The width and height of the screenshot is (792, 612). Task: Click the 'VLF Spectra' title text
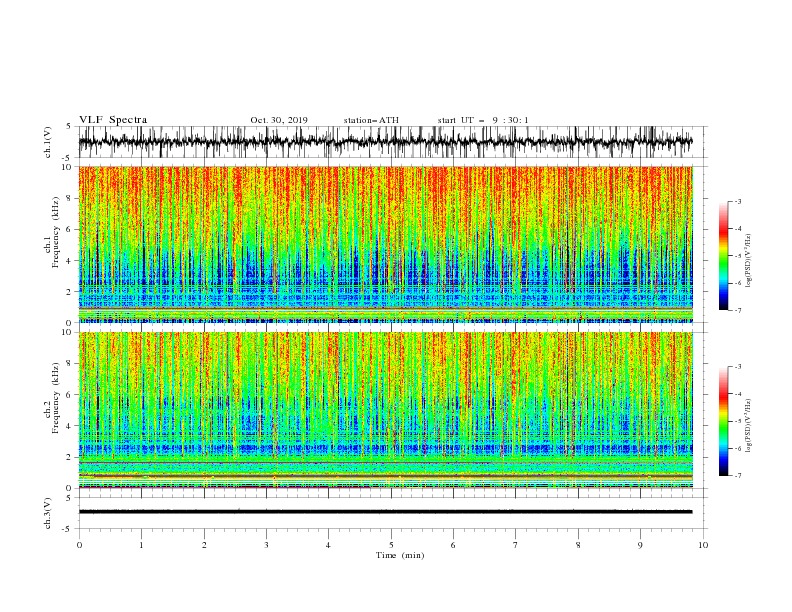(x=113, y=120)
